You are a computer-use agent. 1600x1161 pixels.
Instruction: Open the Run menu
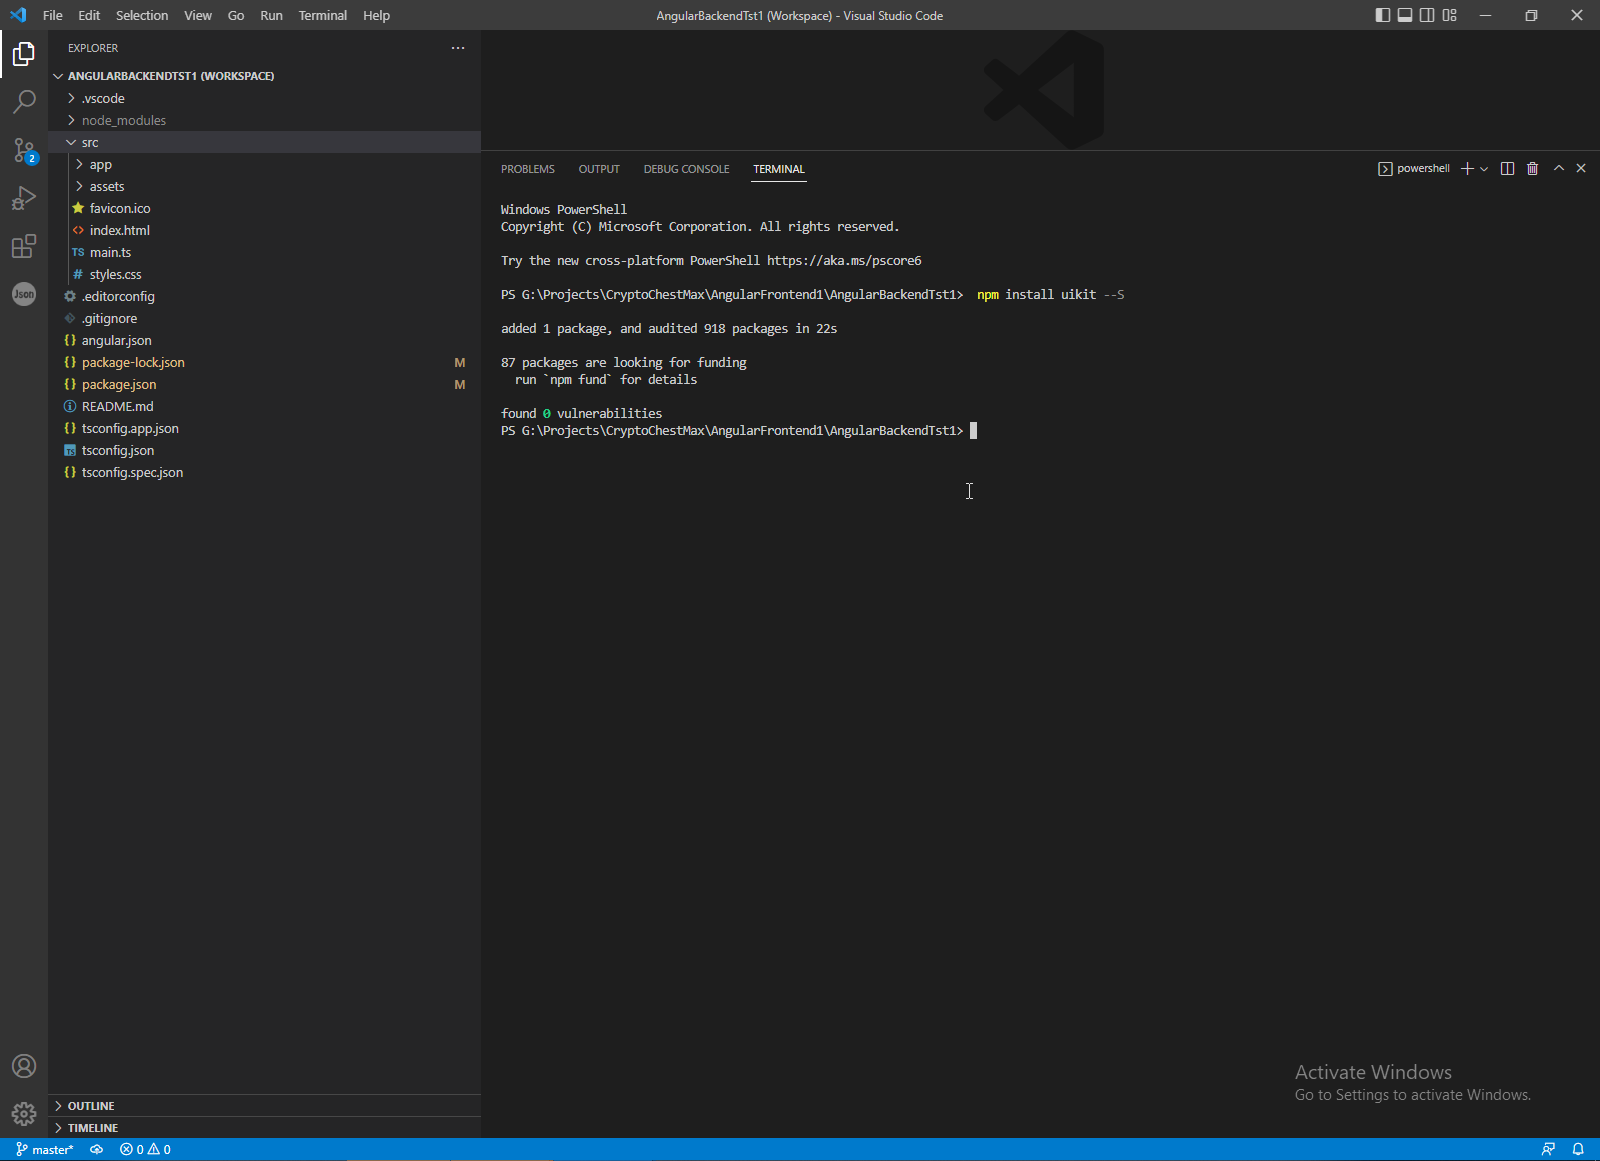tap(271, 15)
